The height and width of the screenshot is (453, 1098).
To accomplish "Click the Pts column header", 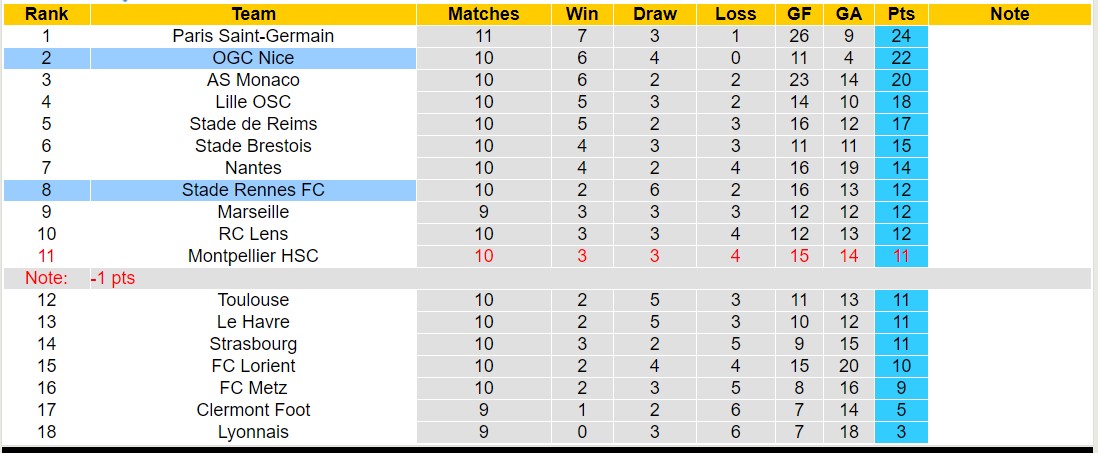I will pyautogui.click(x=901, y=14).
